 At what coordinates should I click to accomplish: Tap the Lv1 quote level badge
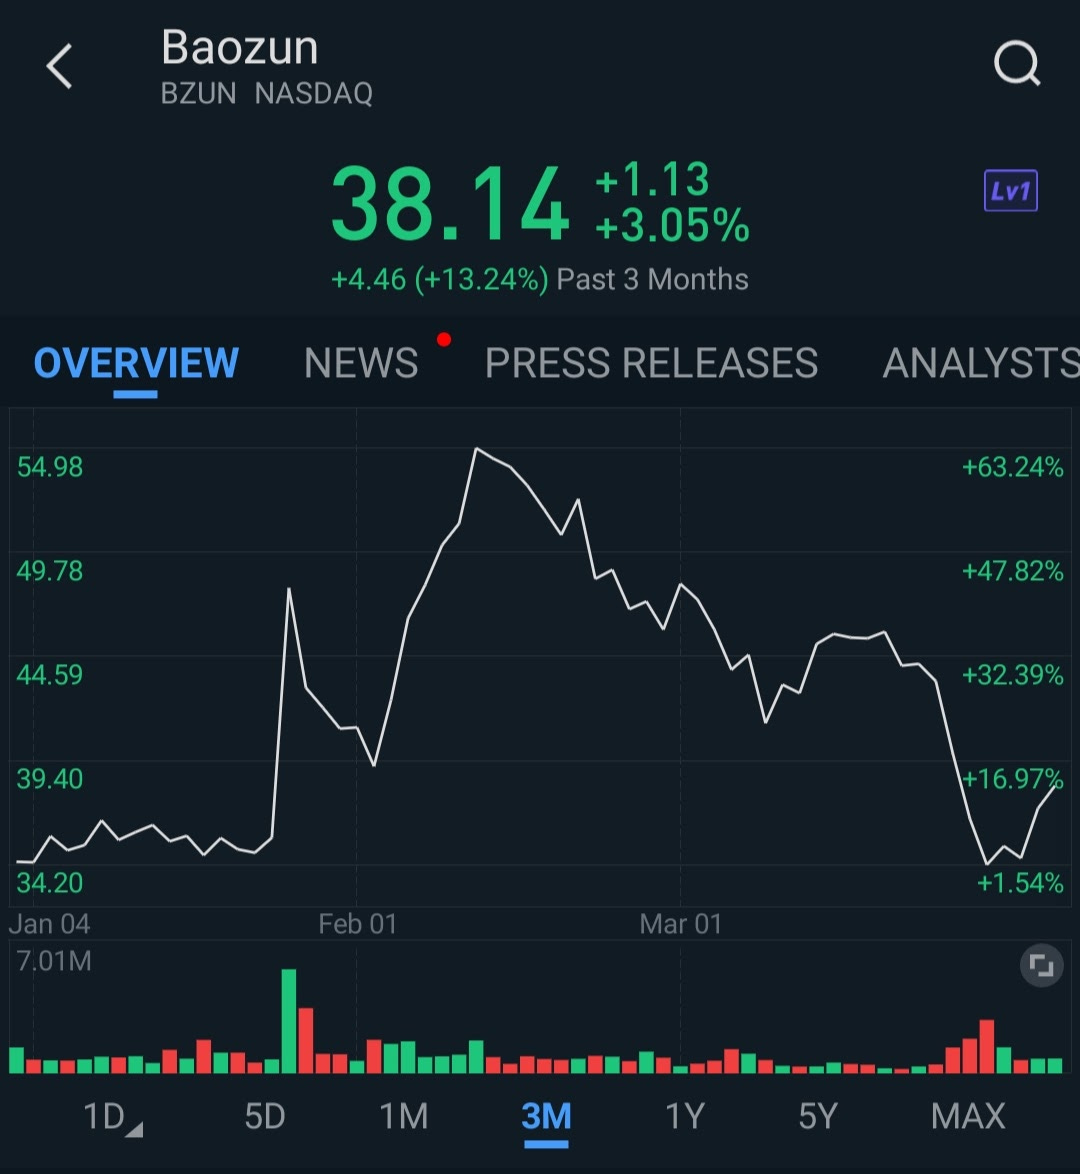1010,191
